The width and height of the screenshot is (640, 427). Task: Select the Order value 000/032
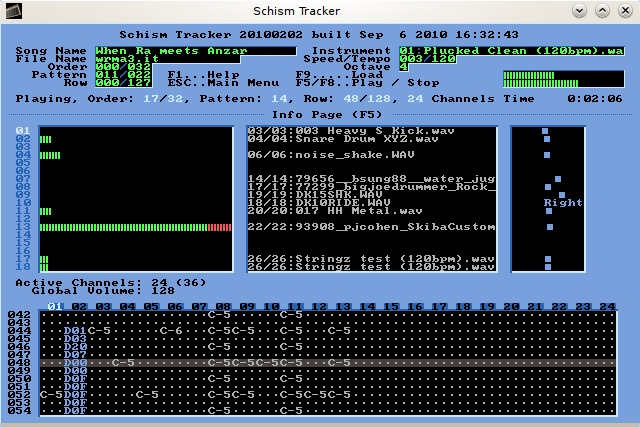pyautogui.click(x=124, y=67)
